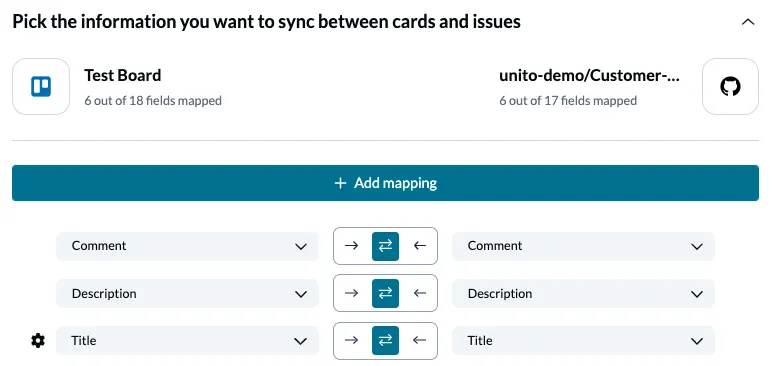The height and width of the screenshot is (366, 772).
Task: Collapse the sync information section chevron
Action: 748,22
